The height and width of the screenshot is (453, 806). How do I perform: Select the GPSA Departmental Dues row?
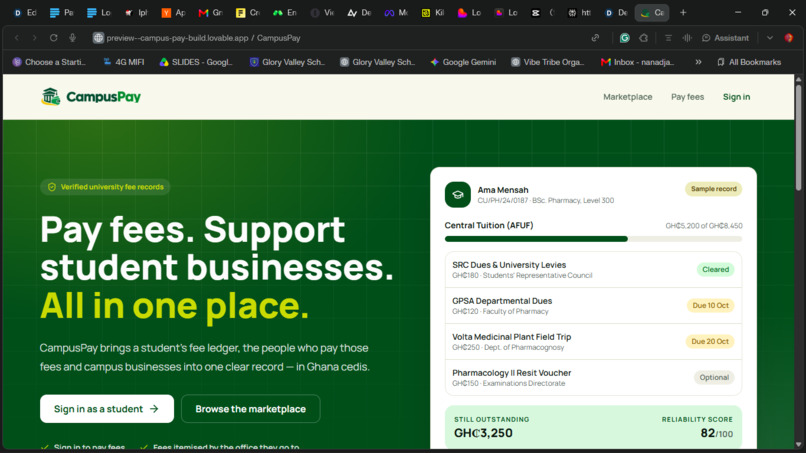pyautogui.click(x=593, y=305)
